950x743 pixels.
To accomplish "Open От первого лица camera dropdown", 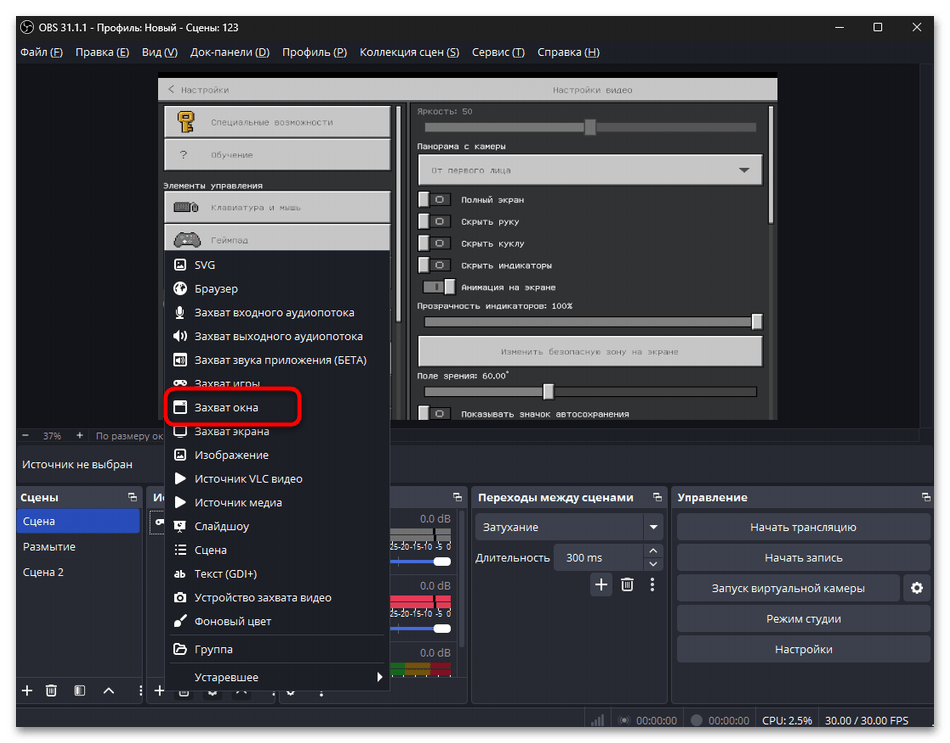I will (590, 170).
